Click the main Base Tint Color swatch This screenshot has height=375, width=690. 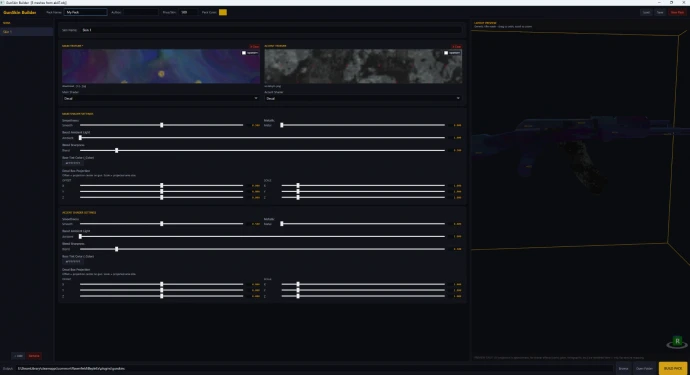pyautogui.click(x=73, y=163)
